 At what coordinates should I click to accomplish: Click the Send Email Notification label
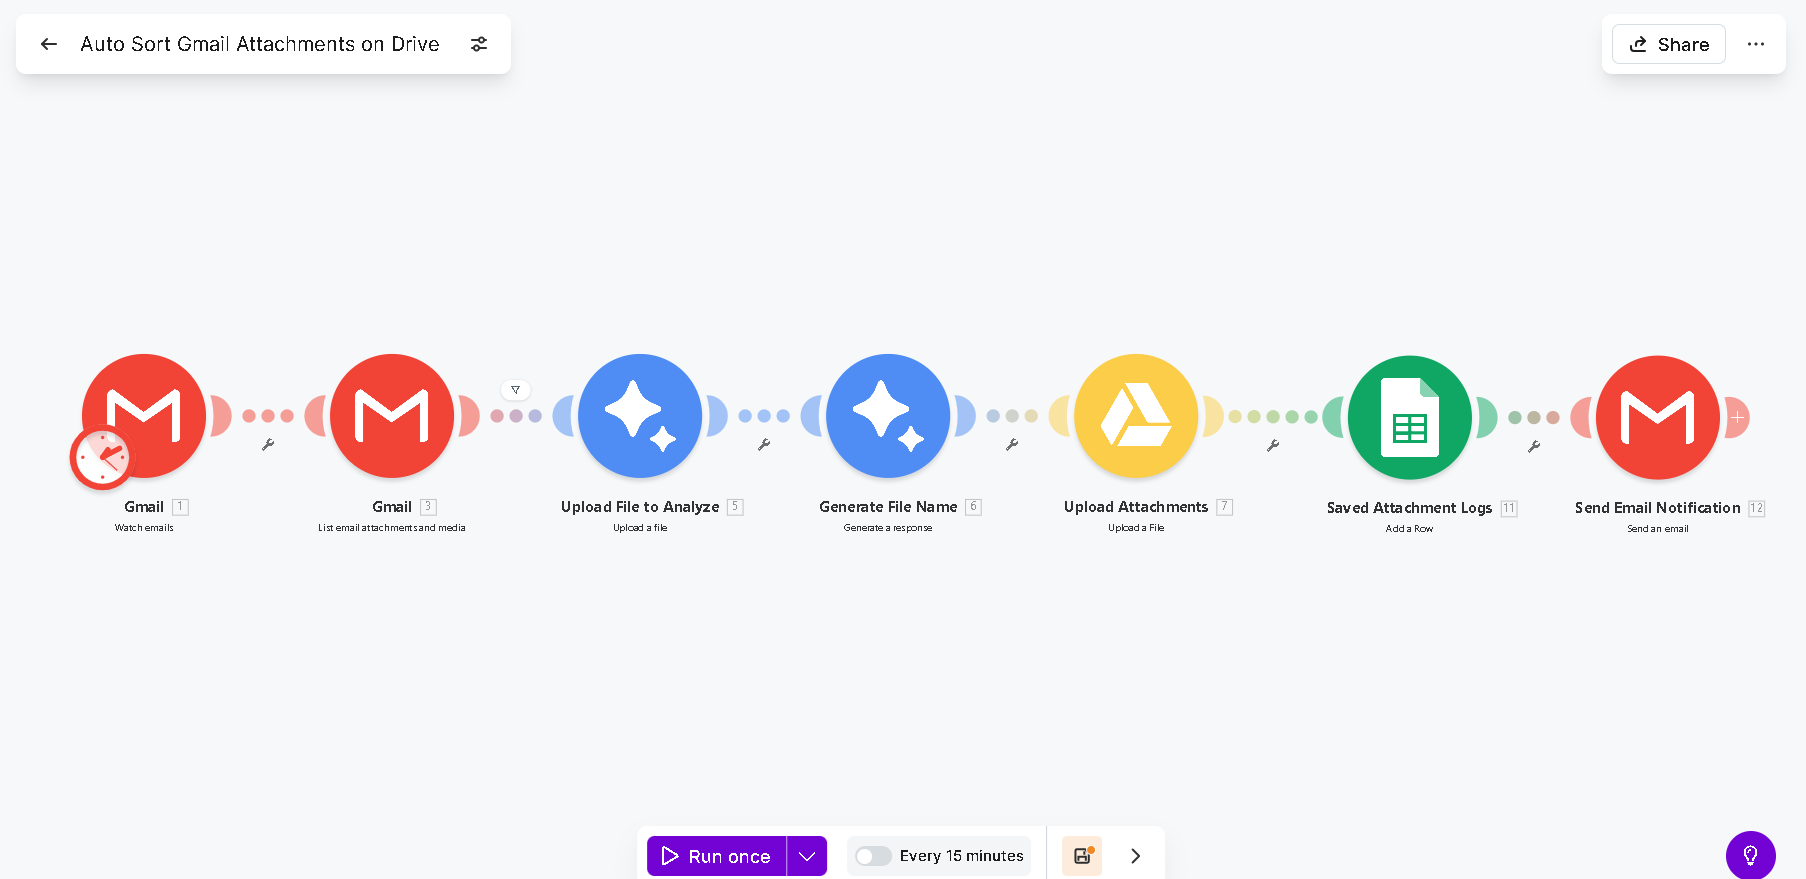point(1657,508)
